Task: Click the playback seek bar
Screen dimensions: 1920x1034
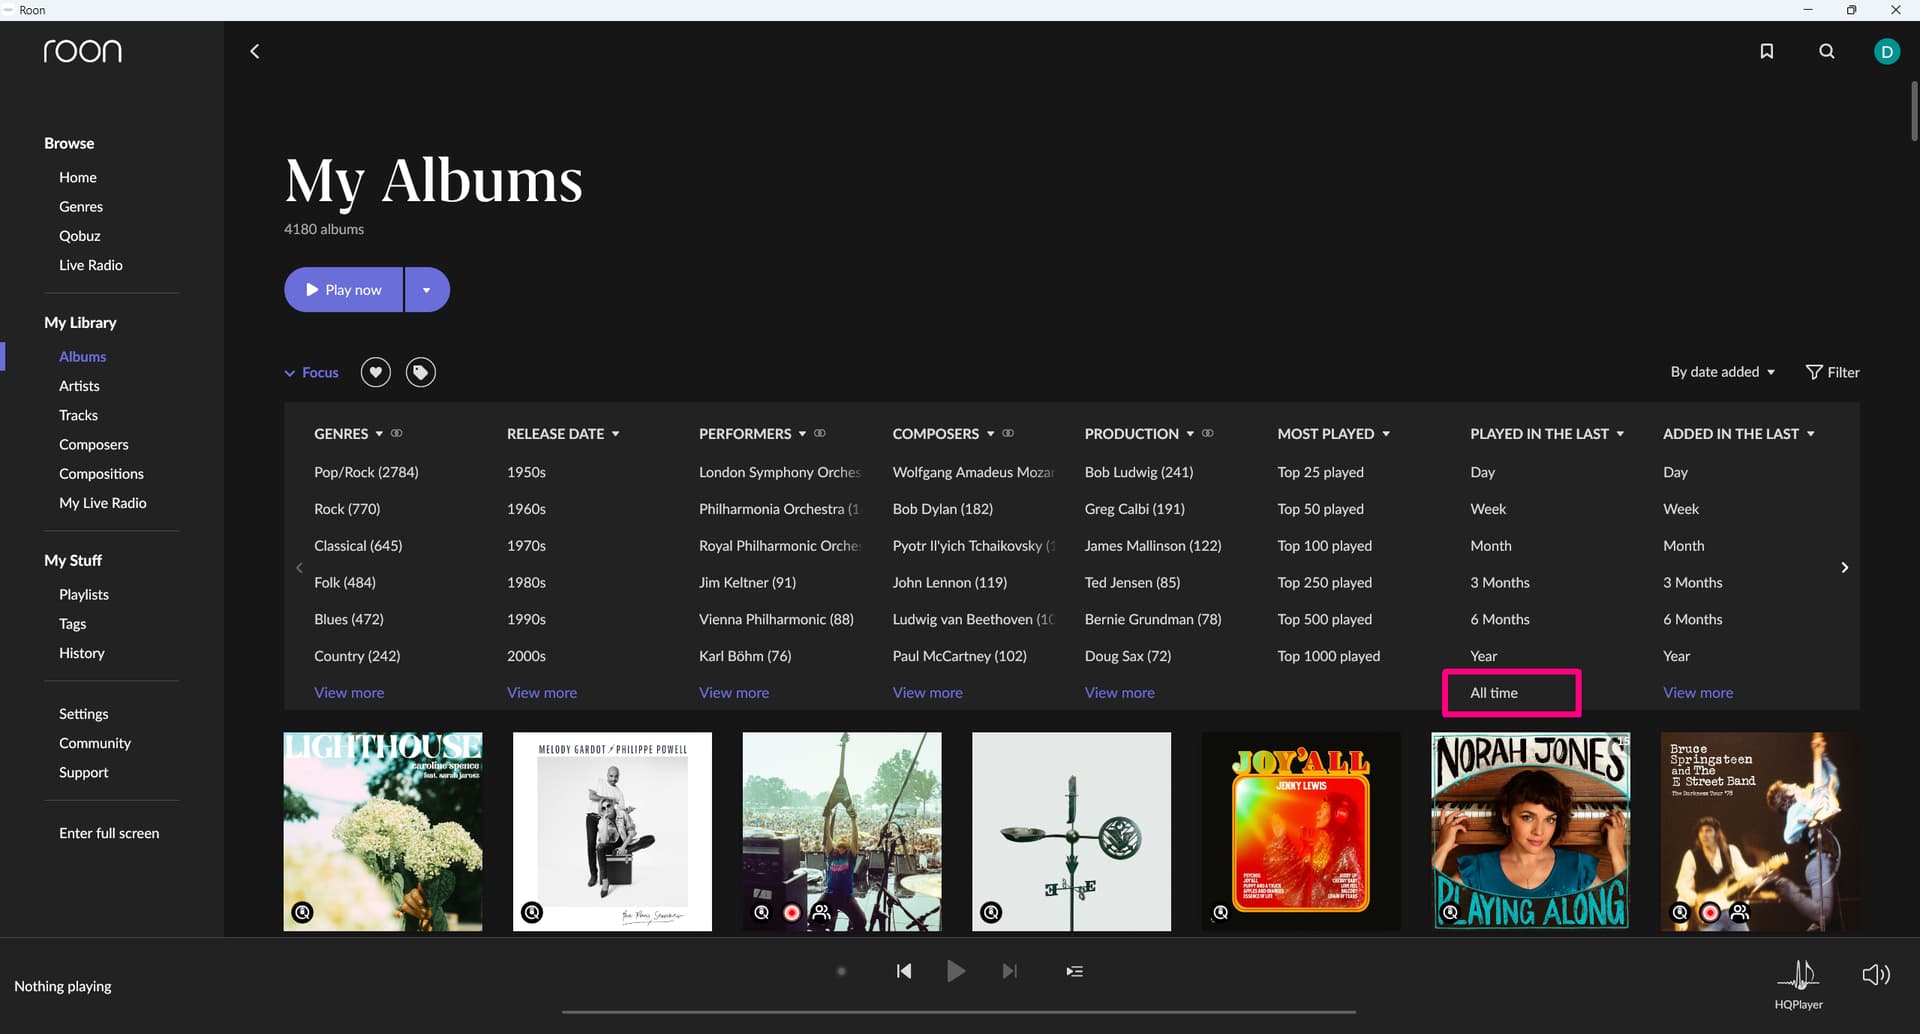Action: pyautogui.click(x=958, y=1011)
